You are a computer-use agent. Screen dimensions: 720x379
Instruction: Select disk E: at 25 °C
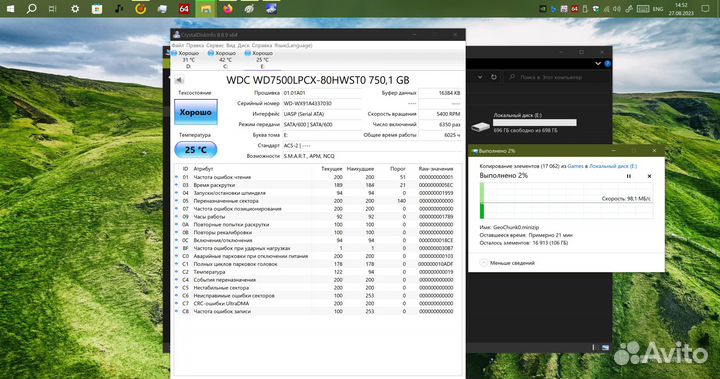(262, 60)
